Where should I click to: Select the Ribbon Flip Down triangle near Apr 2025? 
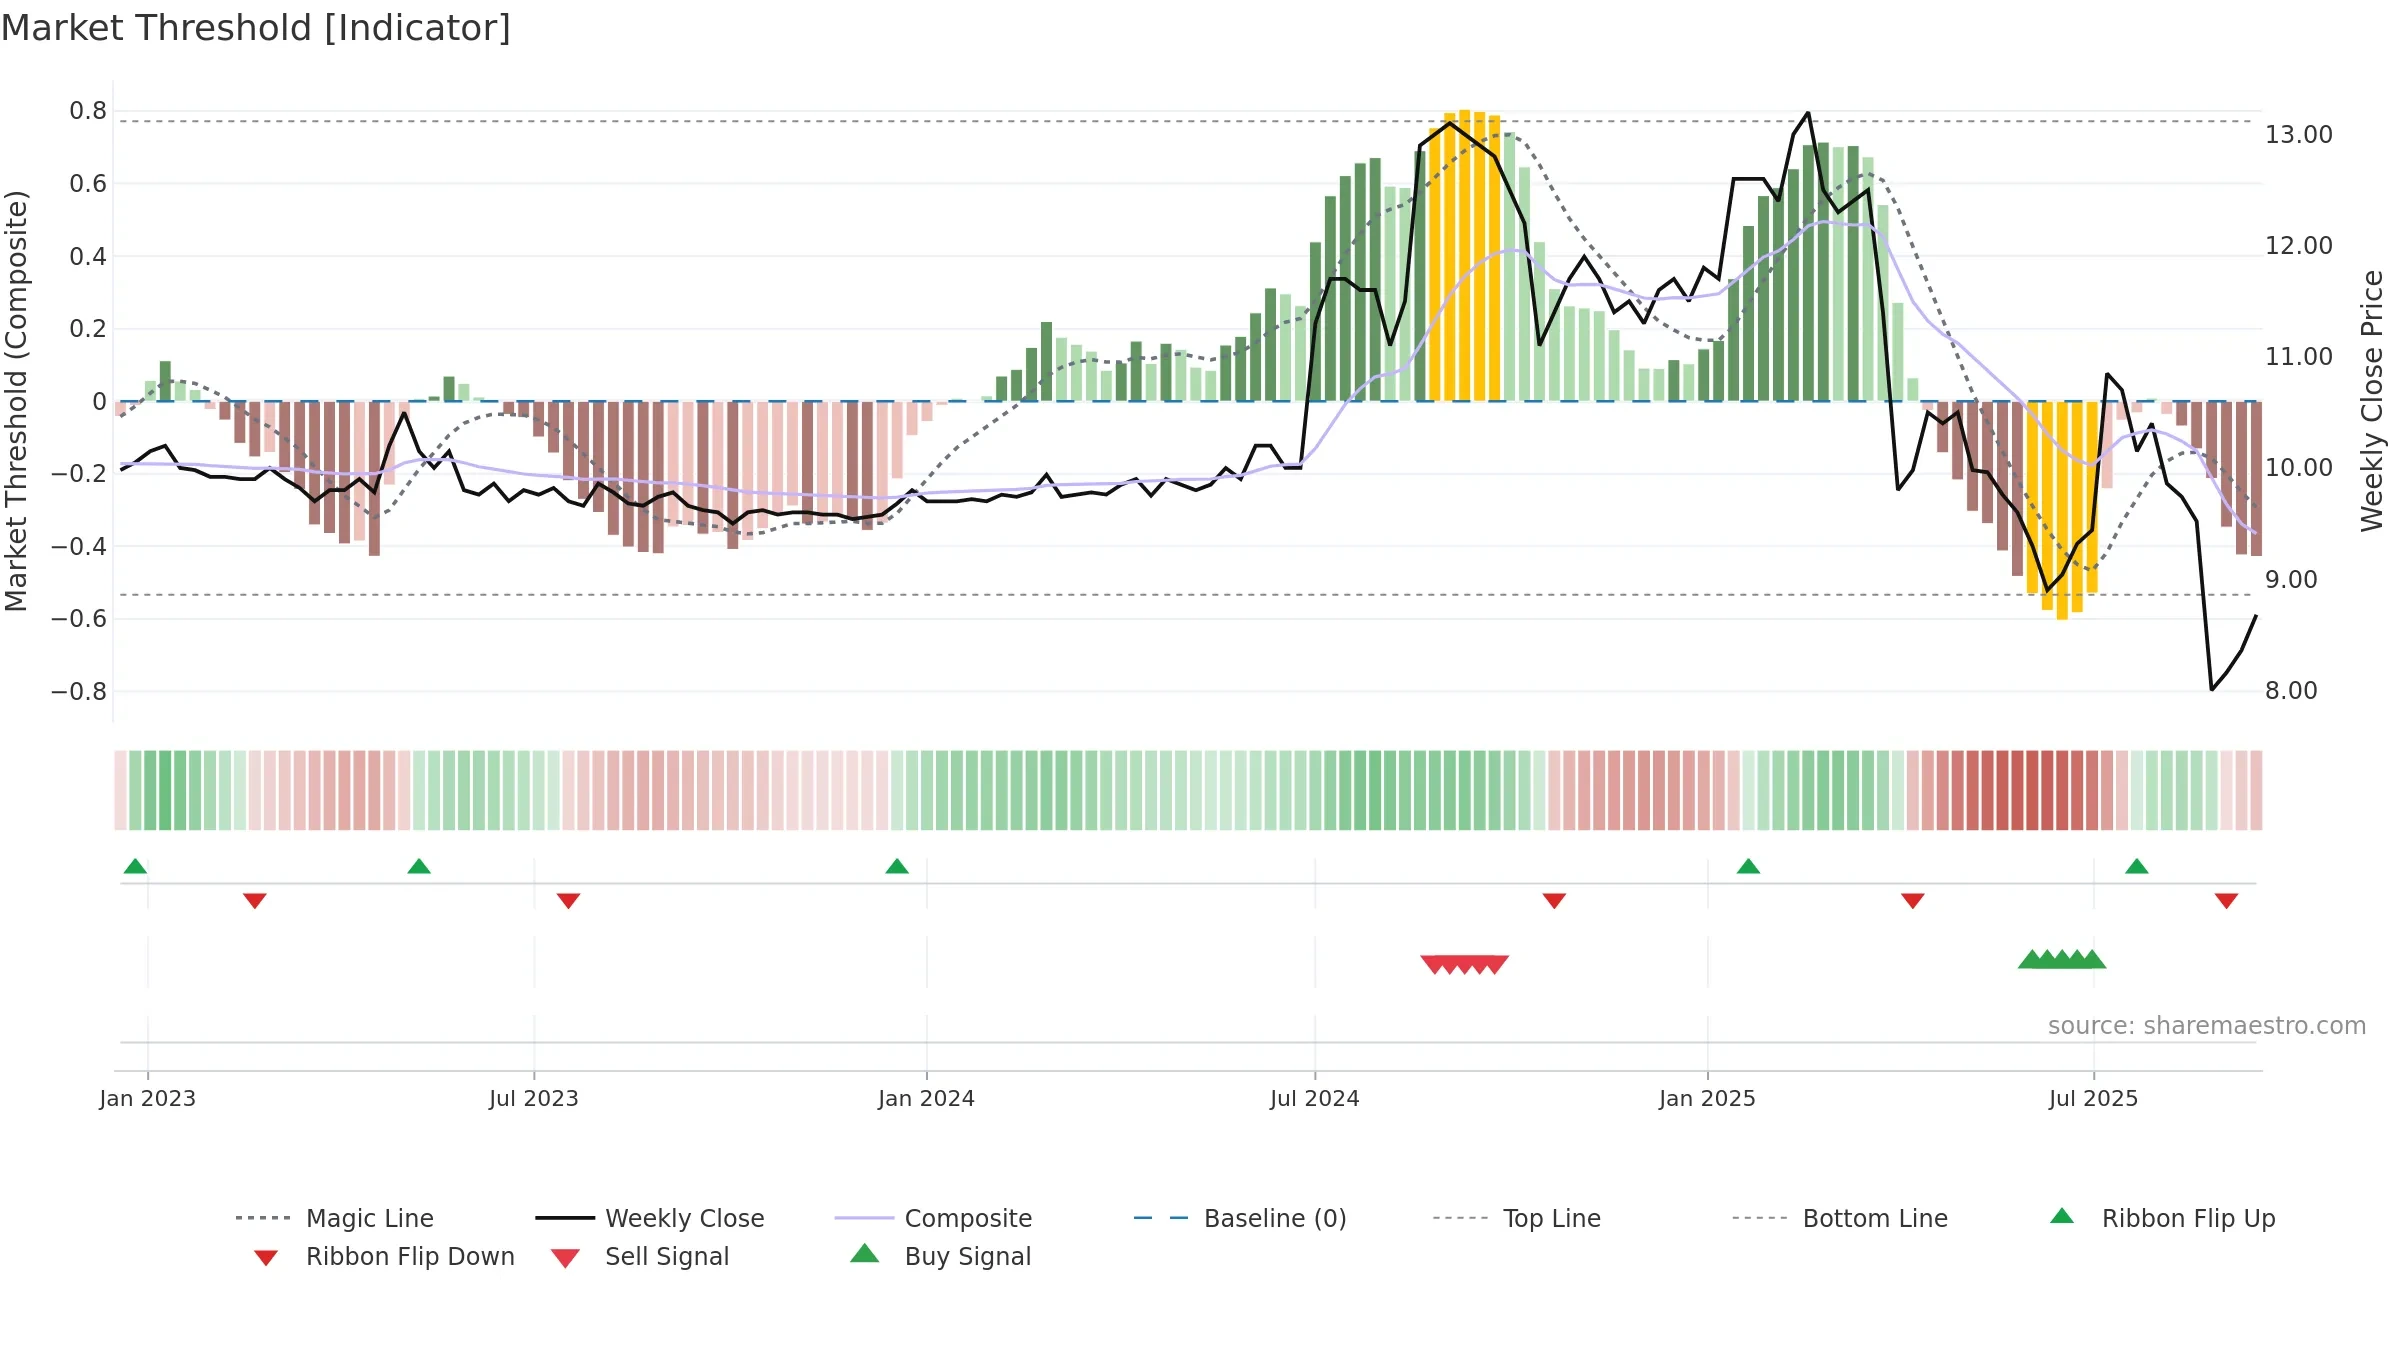pyautogui.click(x=1913, y=901)
